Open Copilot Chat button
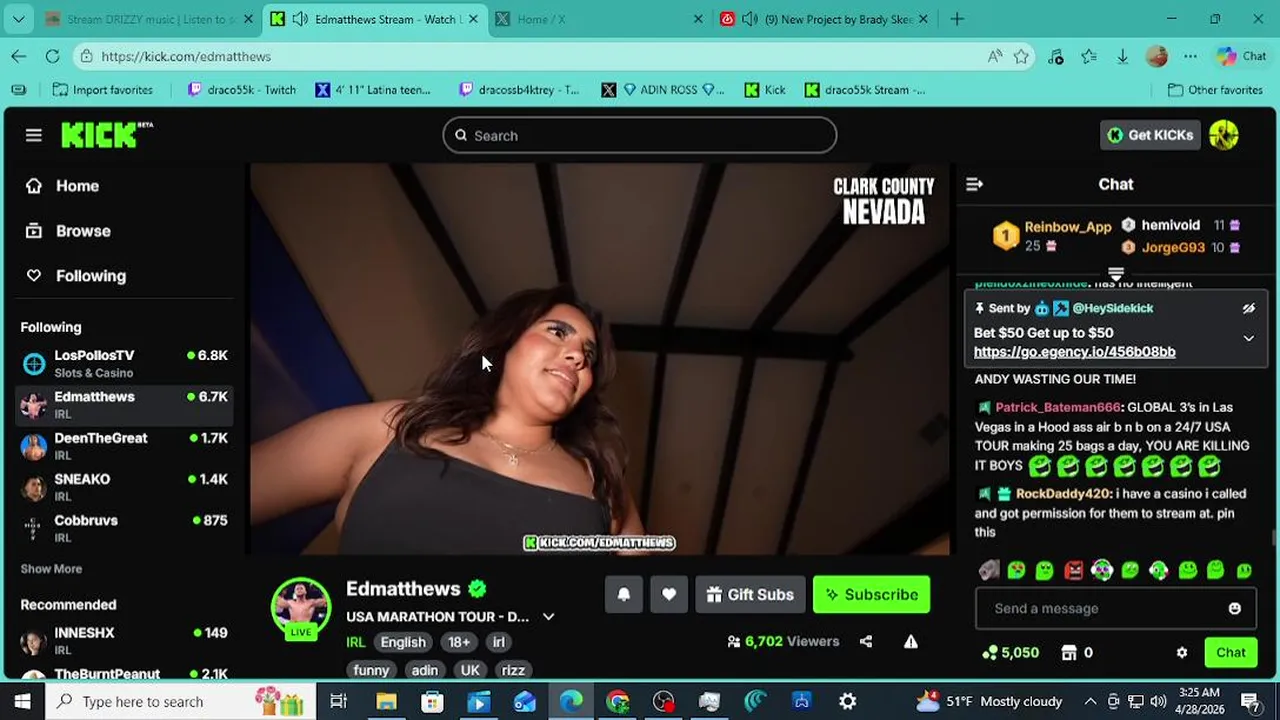Image resolution: width=1280 pixels, height=720 pixels. [x=1241, y=57]
